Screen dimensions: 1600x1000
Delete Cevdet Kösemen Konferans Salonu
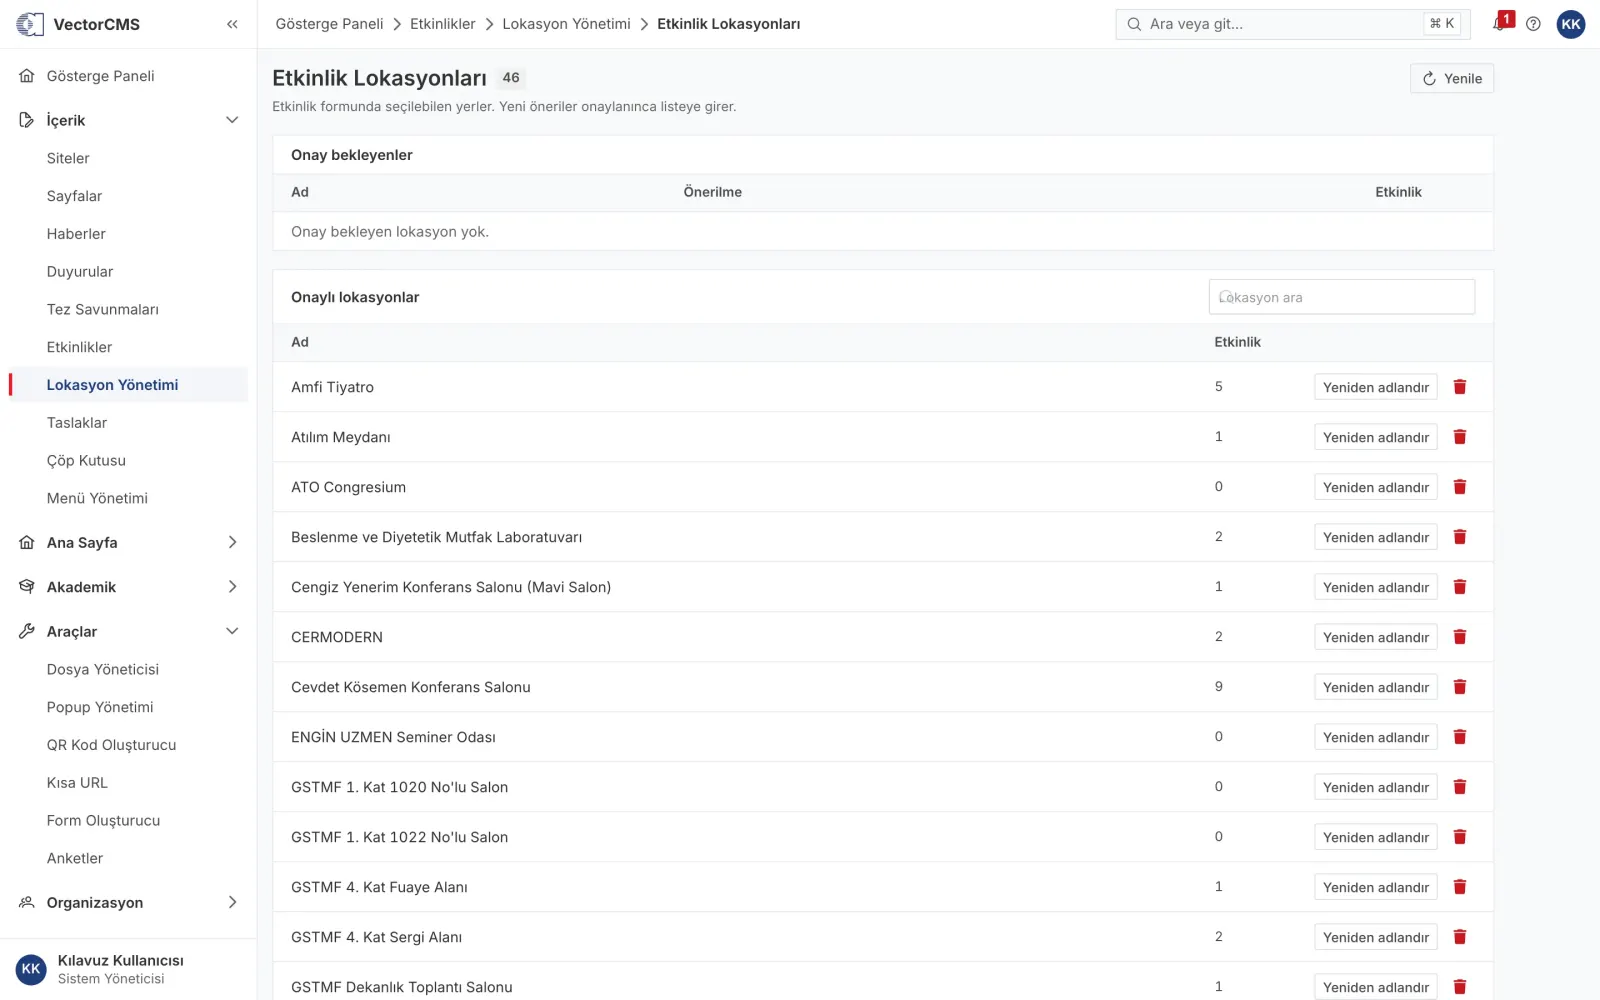(x=1460, y=687)
